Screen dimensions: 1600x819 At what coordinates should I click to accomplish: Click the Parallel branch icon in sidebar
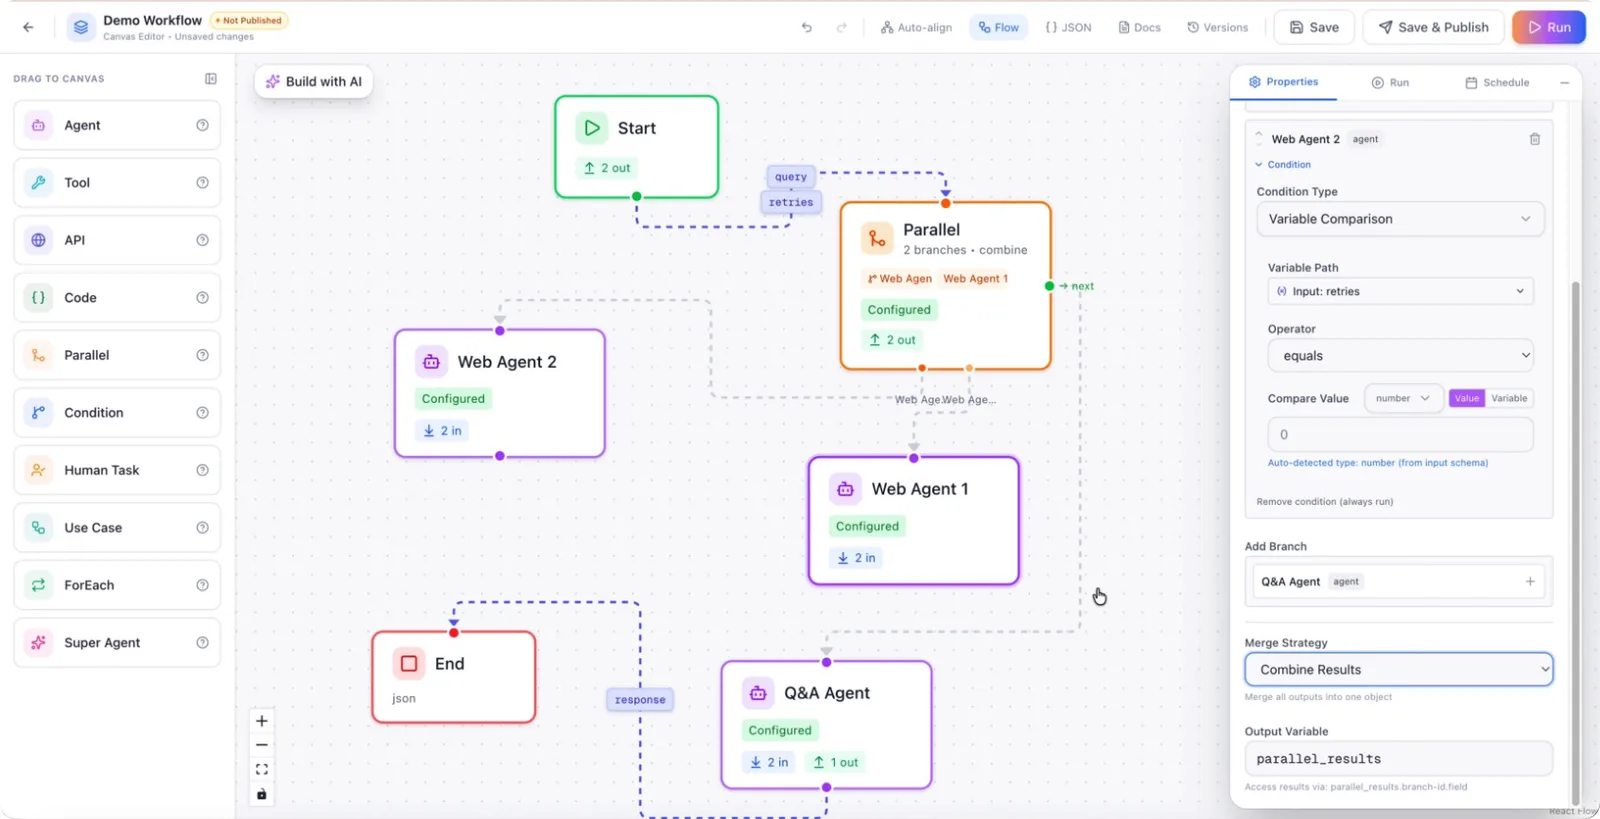coord(38,355)
